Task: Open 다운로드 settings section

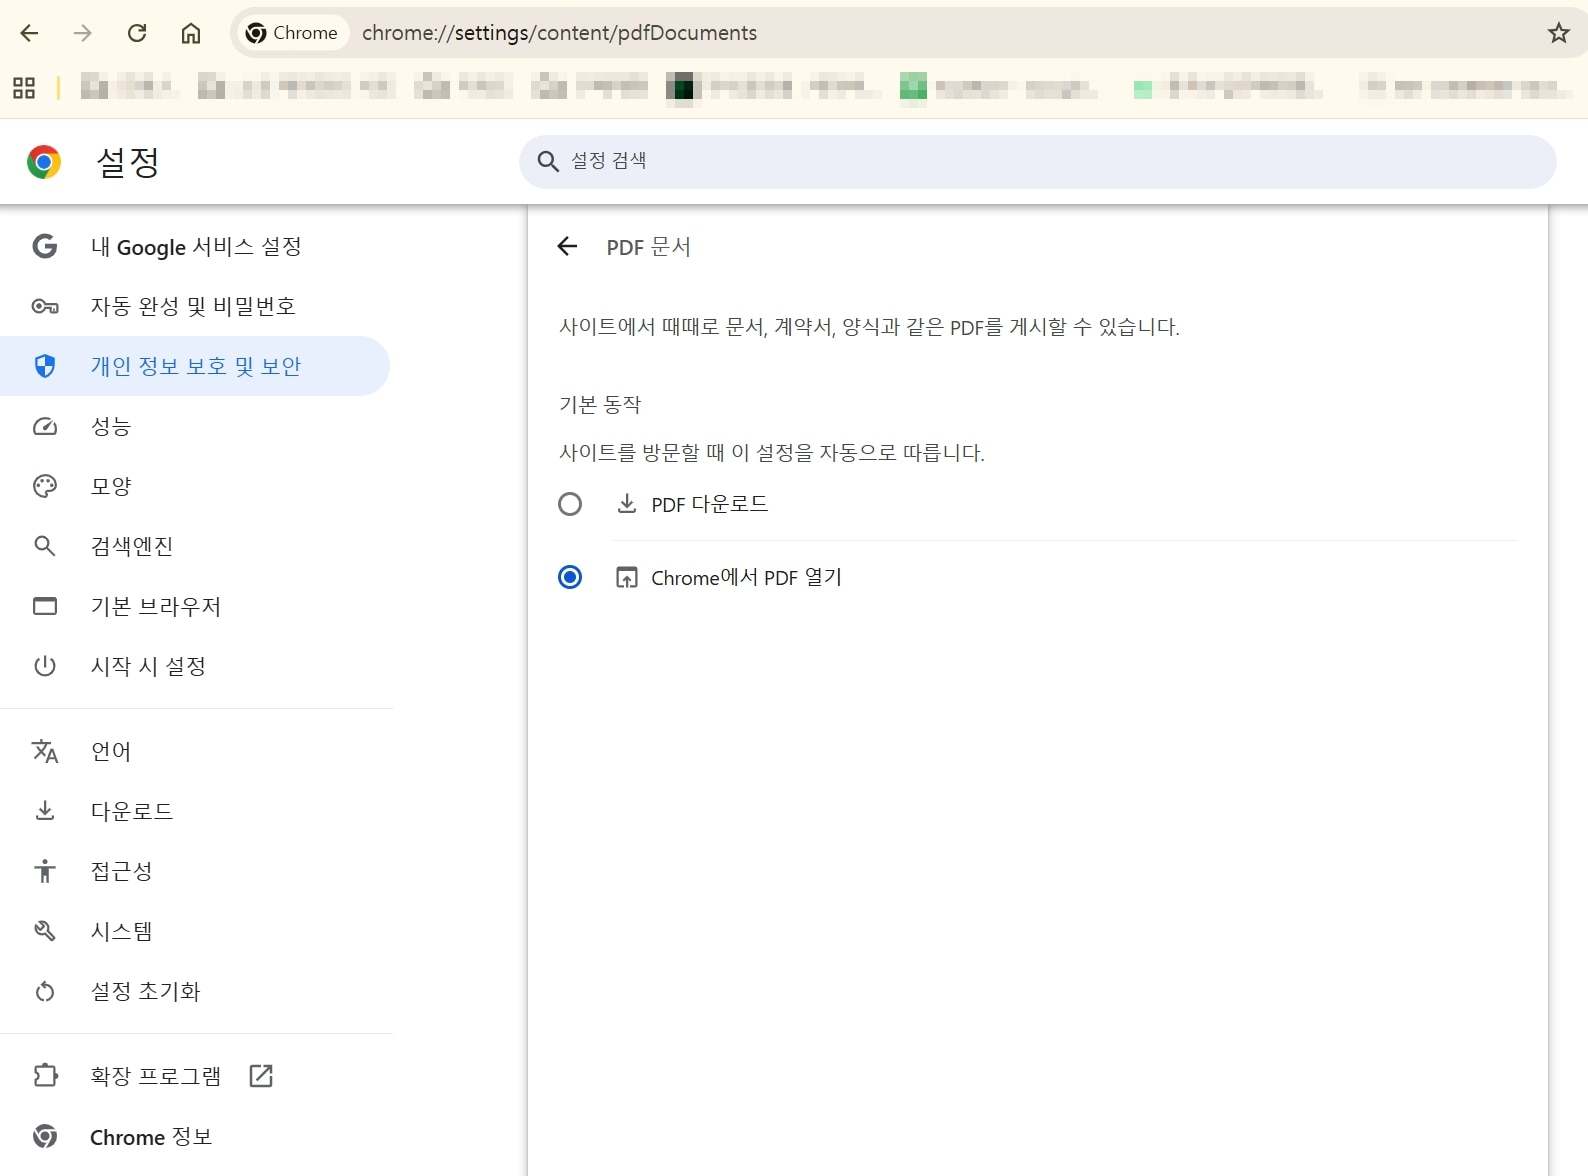Action: click(x=195, y=811)
